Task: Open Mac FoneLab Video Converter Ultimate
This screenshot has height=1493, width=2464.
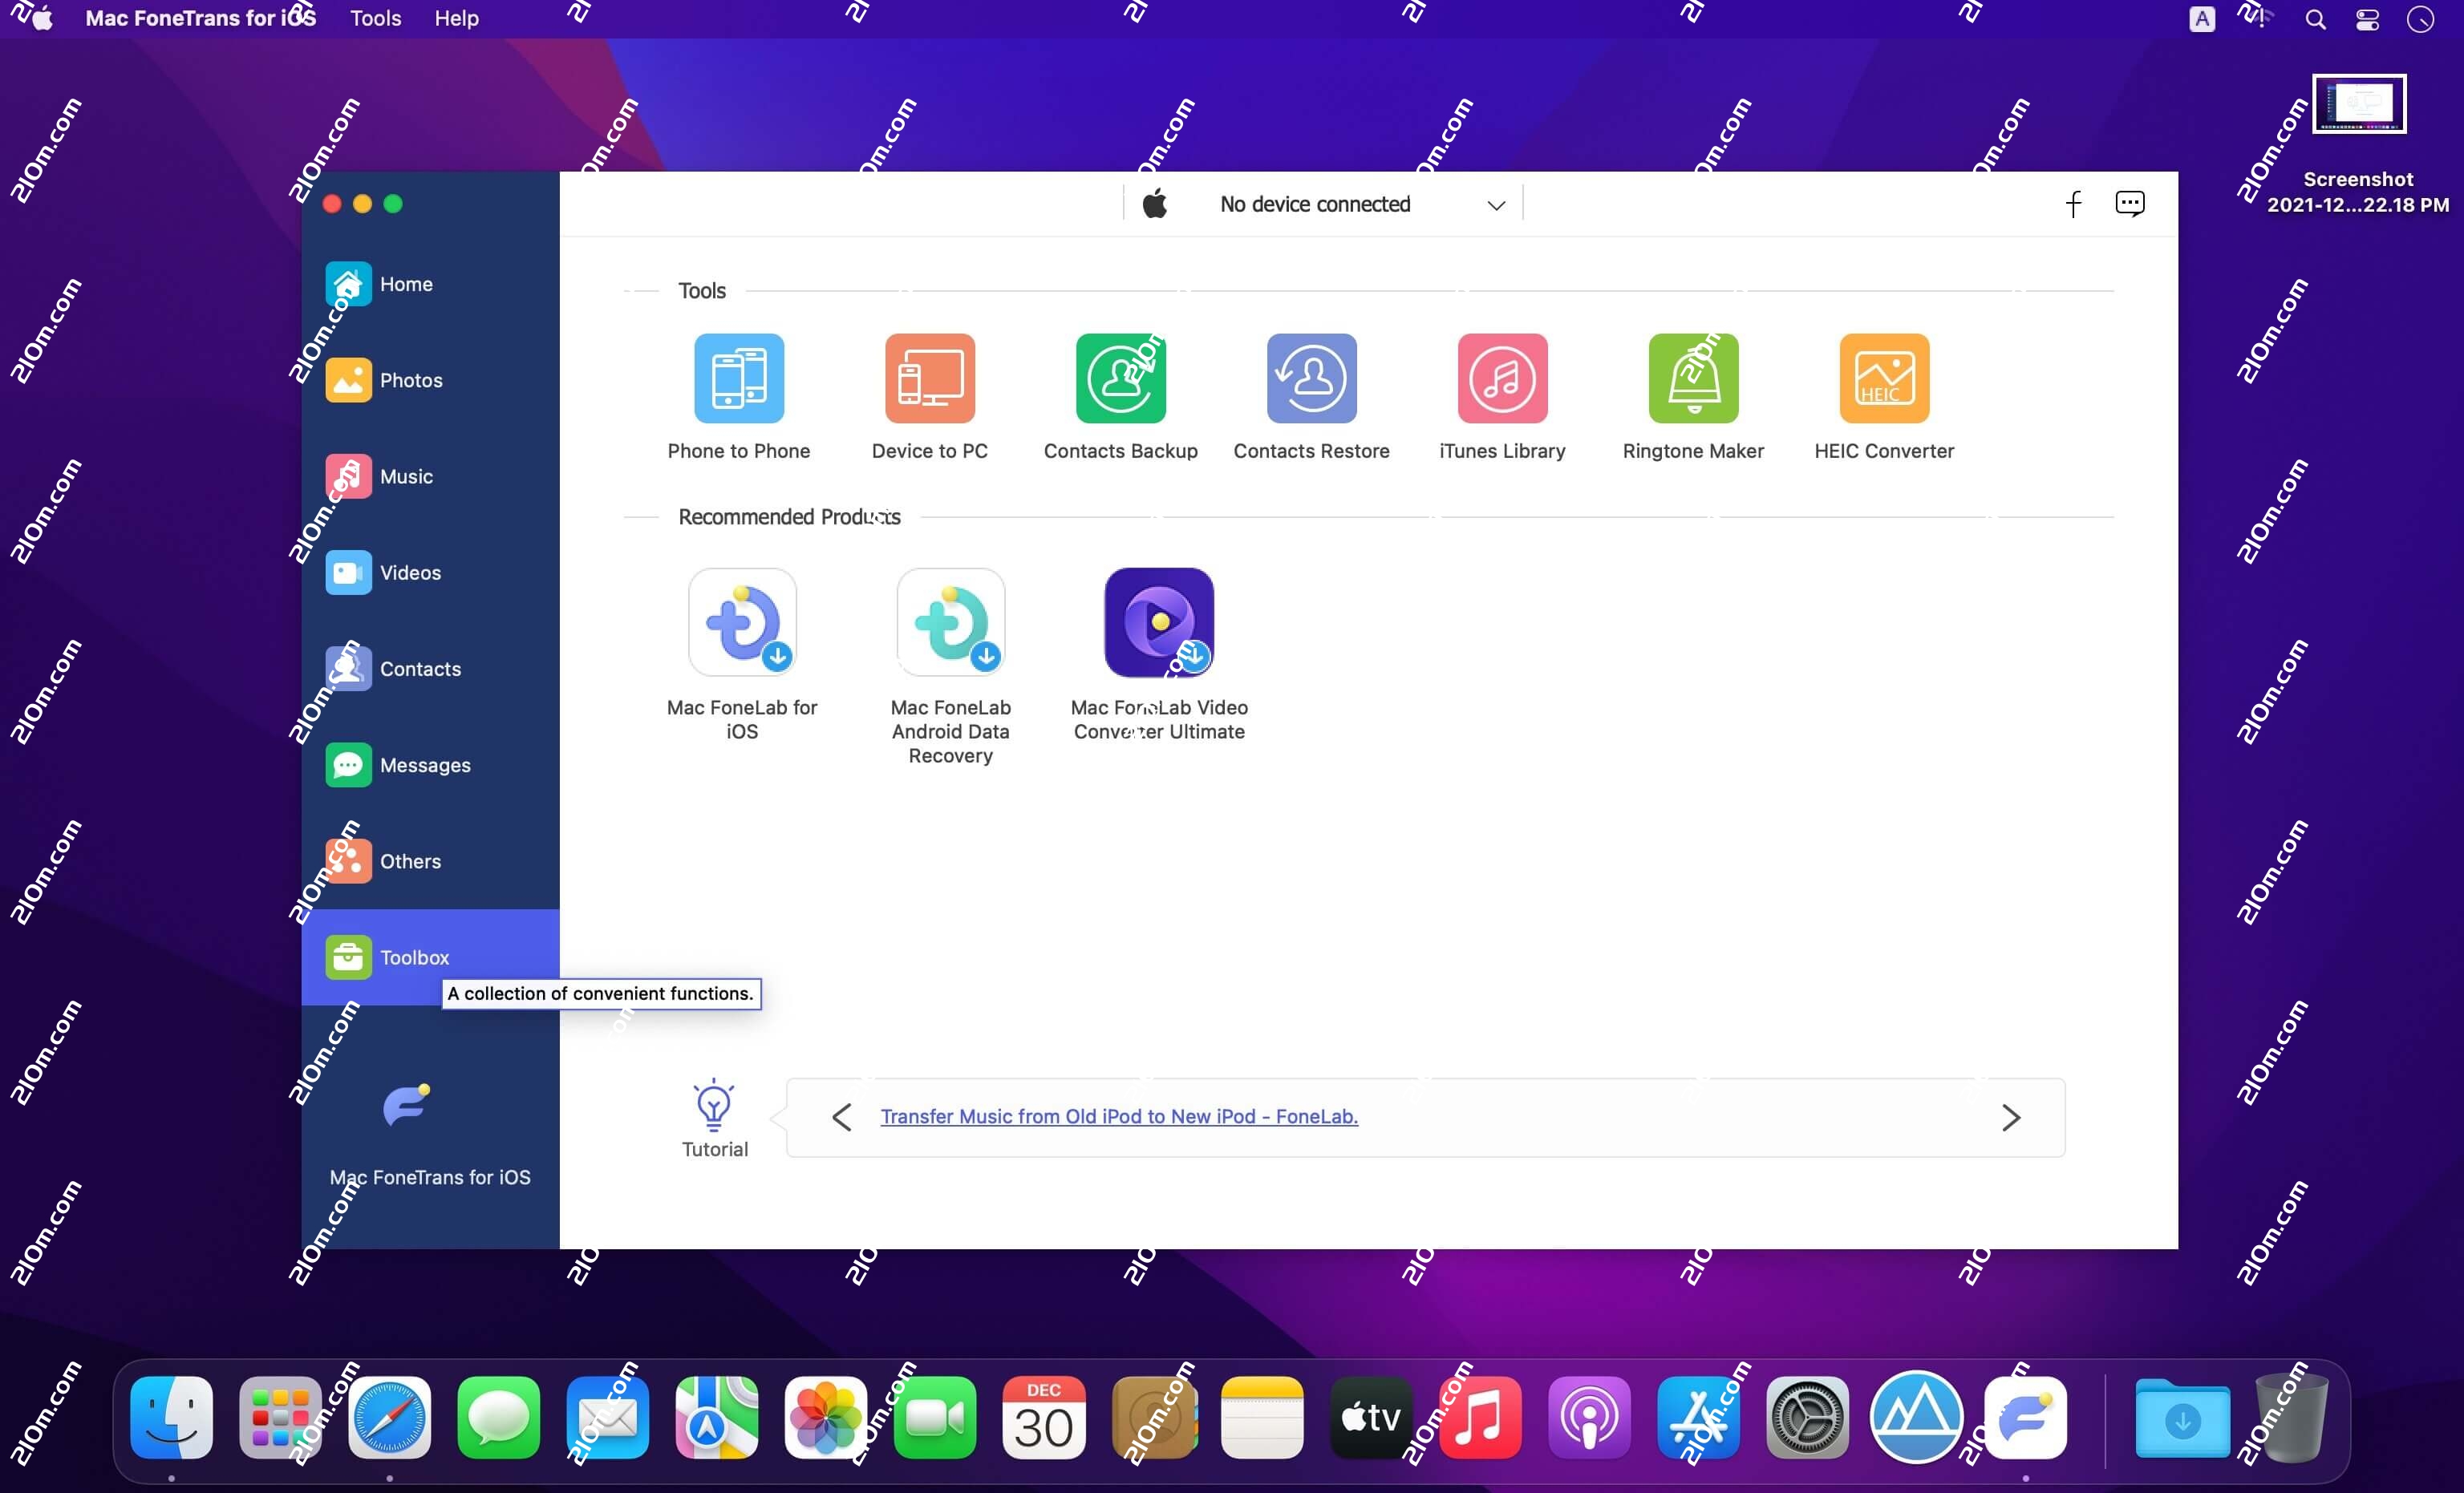Action: click(1157, 621)
